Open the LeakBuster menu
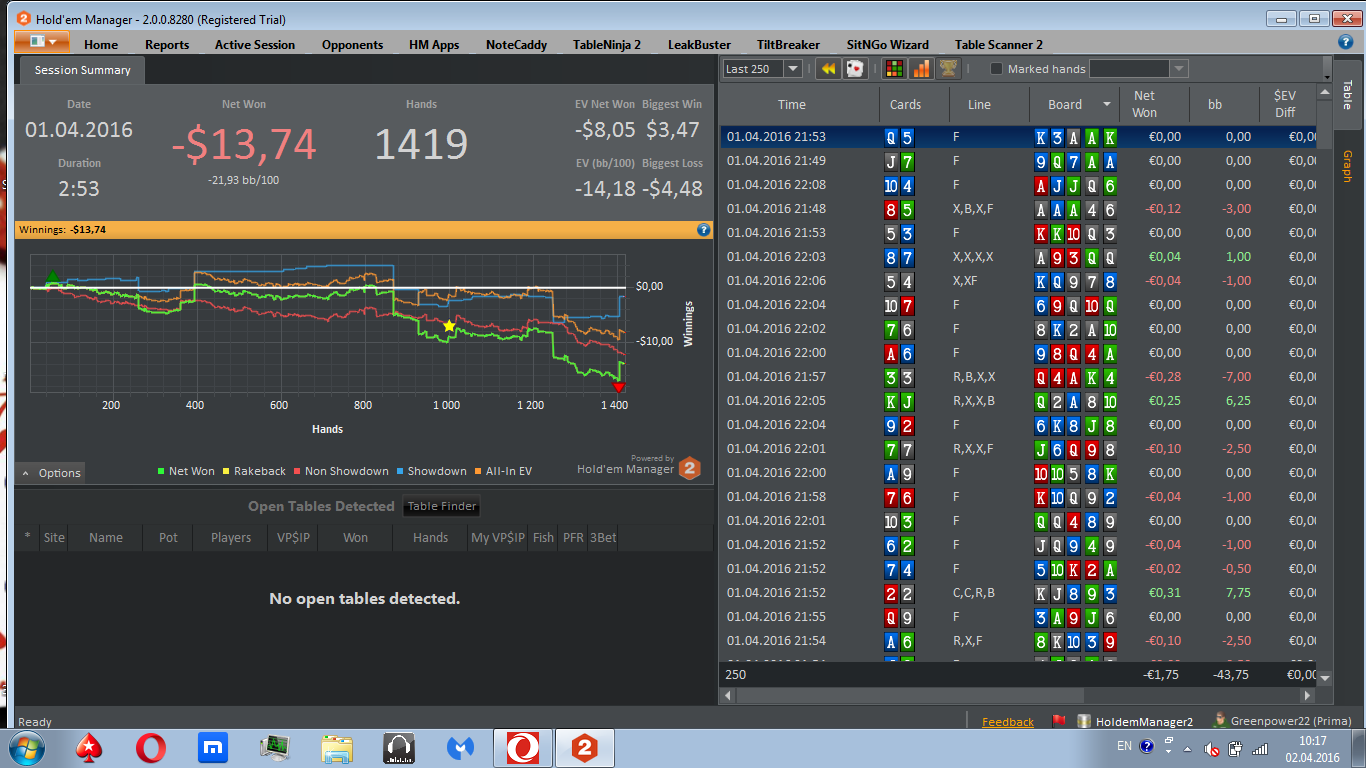 point(699,44)
